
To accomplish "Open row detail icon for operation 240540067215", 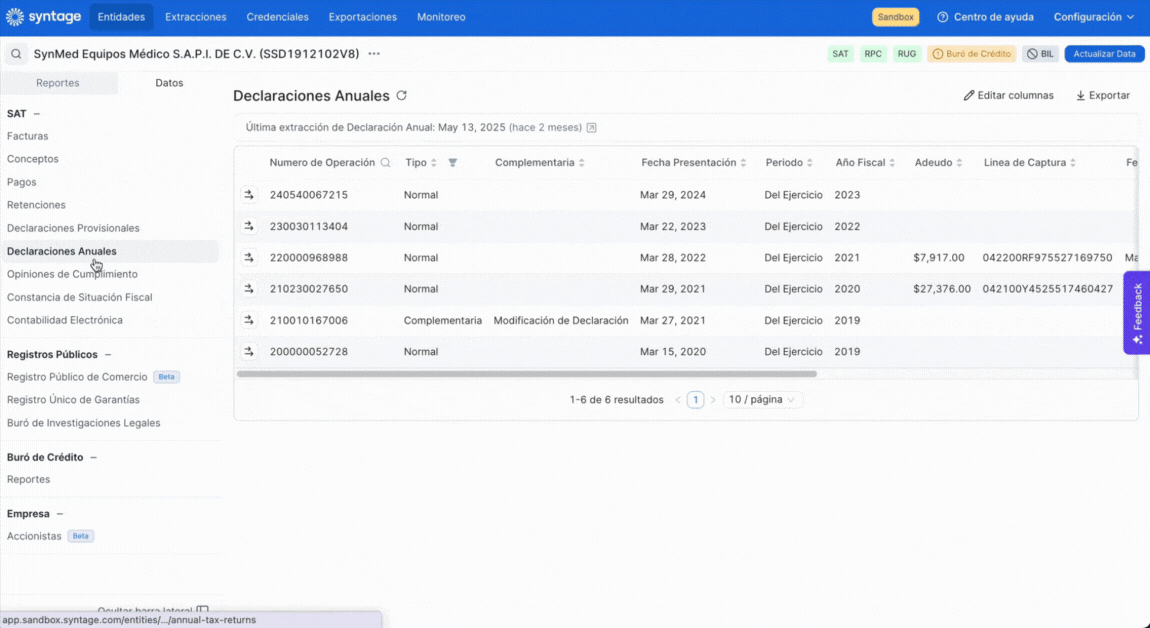I will [249, 194].
